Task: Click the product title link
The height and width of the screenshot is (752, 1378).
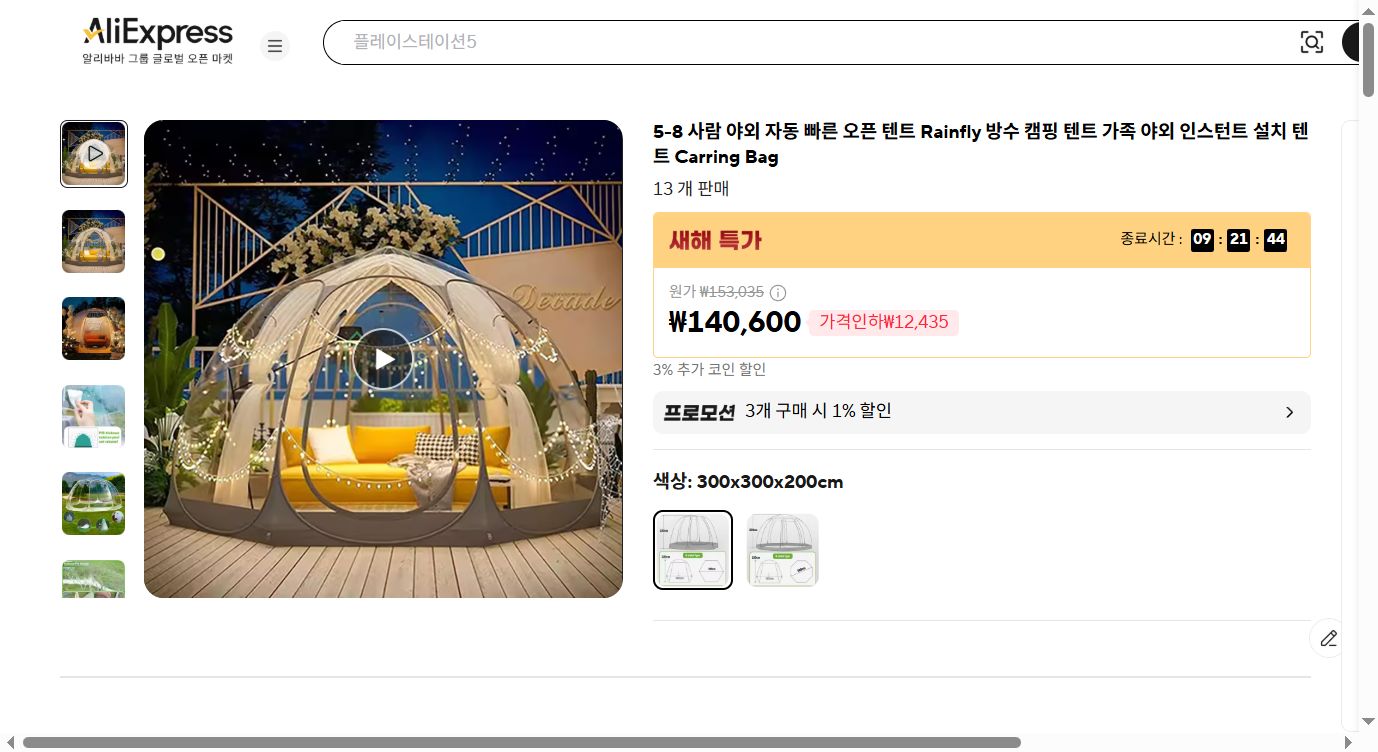Action: [981, 143]
